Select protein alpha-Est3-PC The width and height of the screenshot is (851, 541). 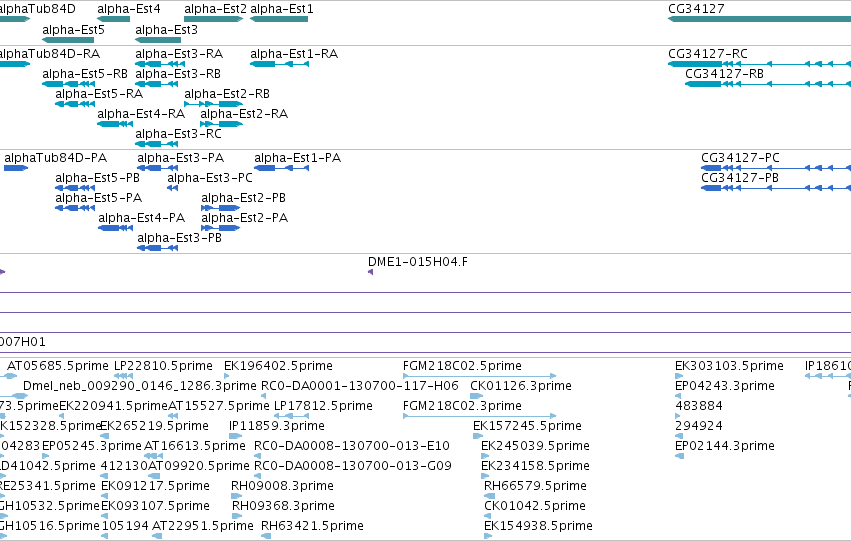pos(173,188)
